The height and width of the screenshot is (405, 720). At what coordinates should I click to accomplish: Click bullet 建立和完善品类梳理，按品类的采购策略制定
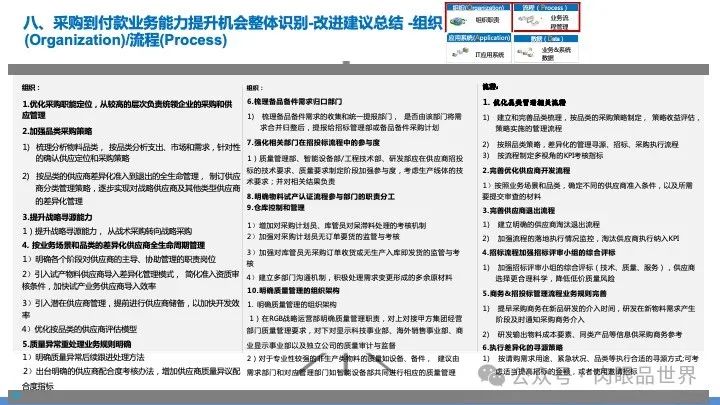point(591,123)
